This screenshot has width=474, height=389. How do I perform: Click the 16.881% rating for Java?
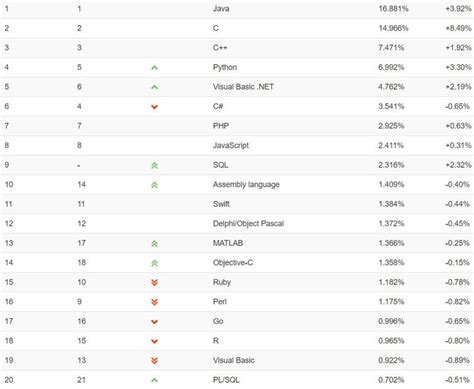tap(393, 9)
